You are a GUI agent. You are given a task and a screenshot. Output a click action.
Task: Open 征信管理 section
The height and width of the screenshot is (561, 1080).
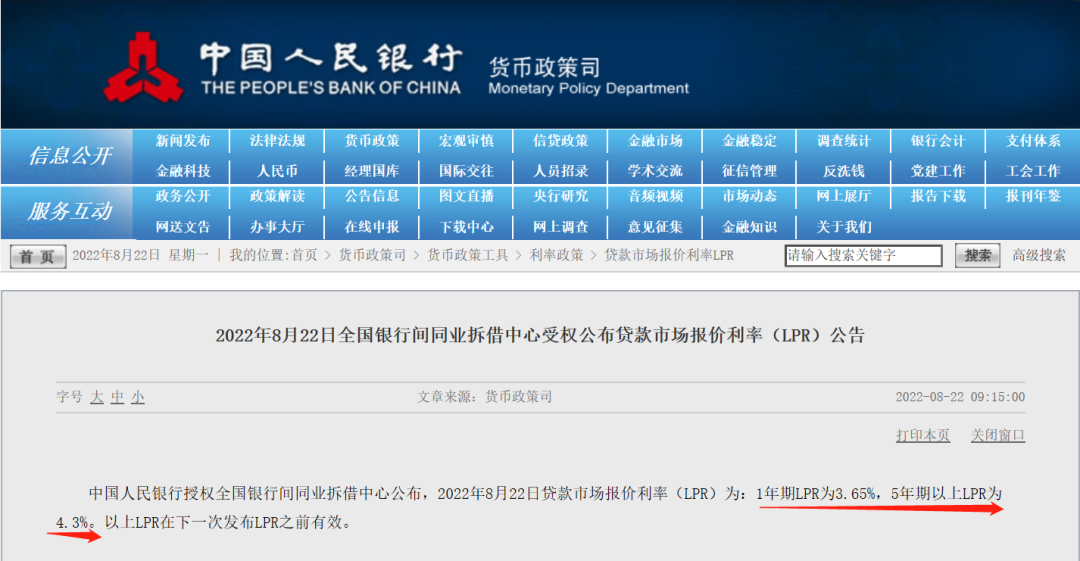pos(749,171)
